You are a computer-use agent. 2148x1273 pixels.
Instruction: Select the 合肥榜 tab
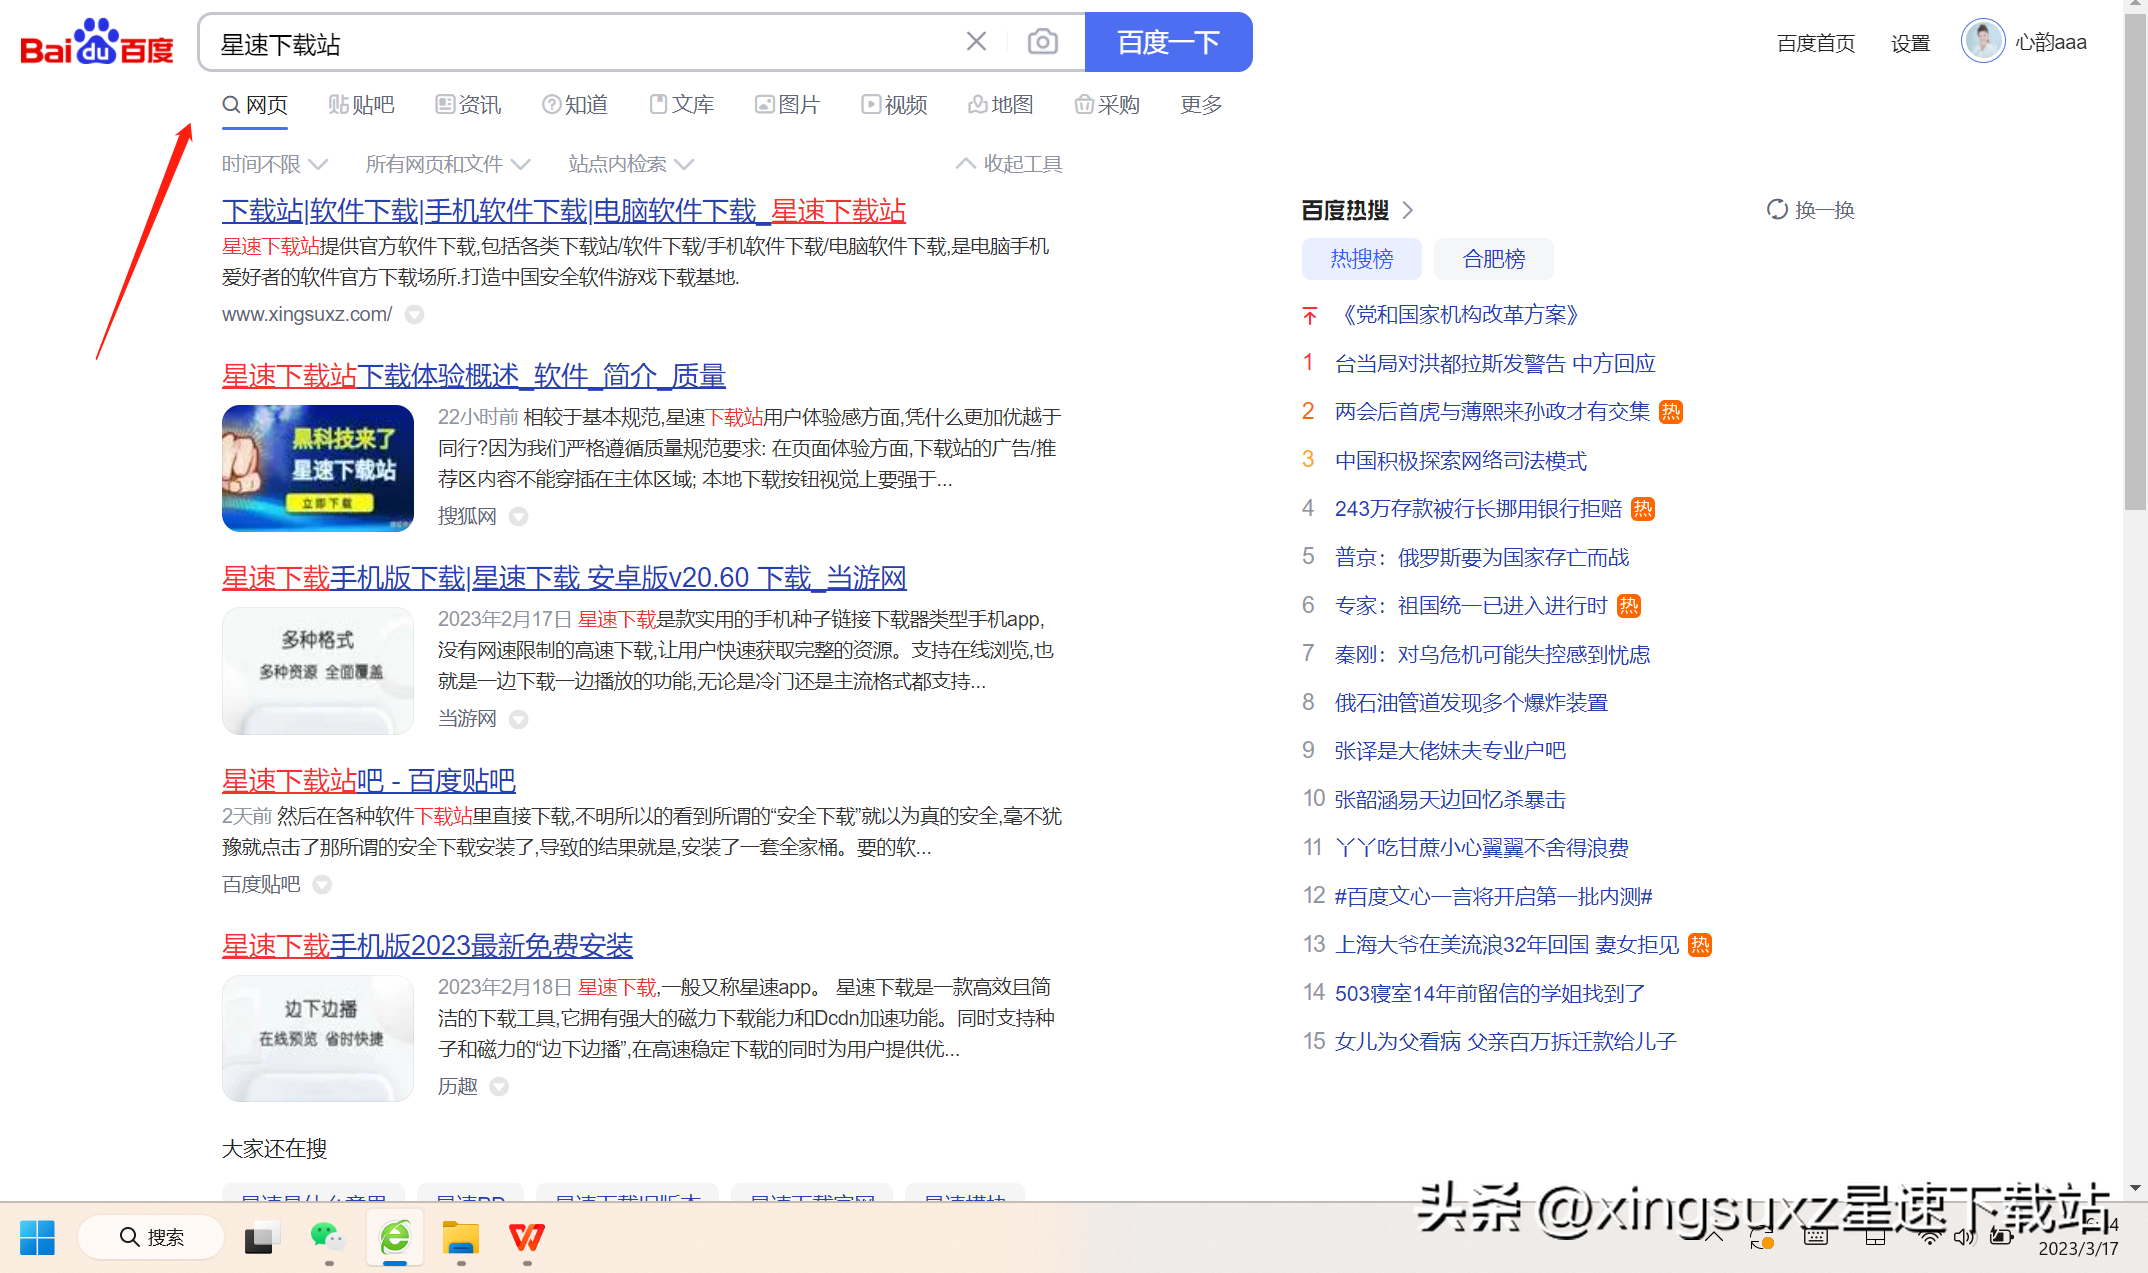click(1493, 259)
